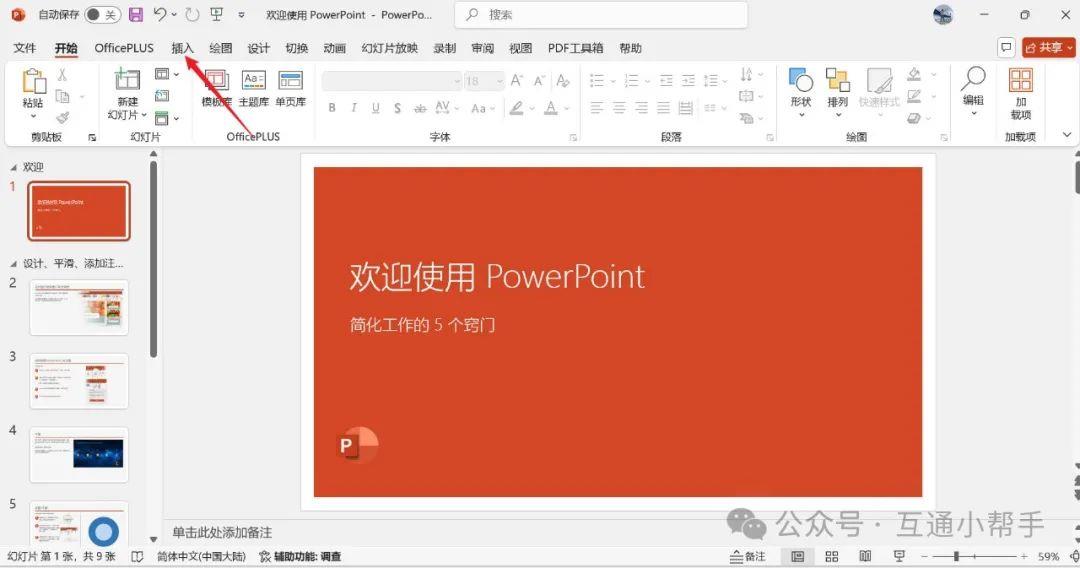This screenshot has width=1080, height=568.
Task: Expand the slide Section dropdown
Action: [167, 118]
